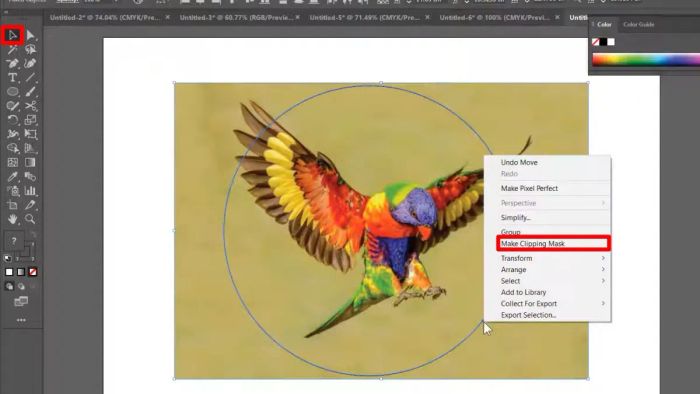Pick the Eyedropper tool
Screen dimensions: 700x394
click(x=12, y=177)
